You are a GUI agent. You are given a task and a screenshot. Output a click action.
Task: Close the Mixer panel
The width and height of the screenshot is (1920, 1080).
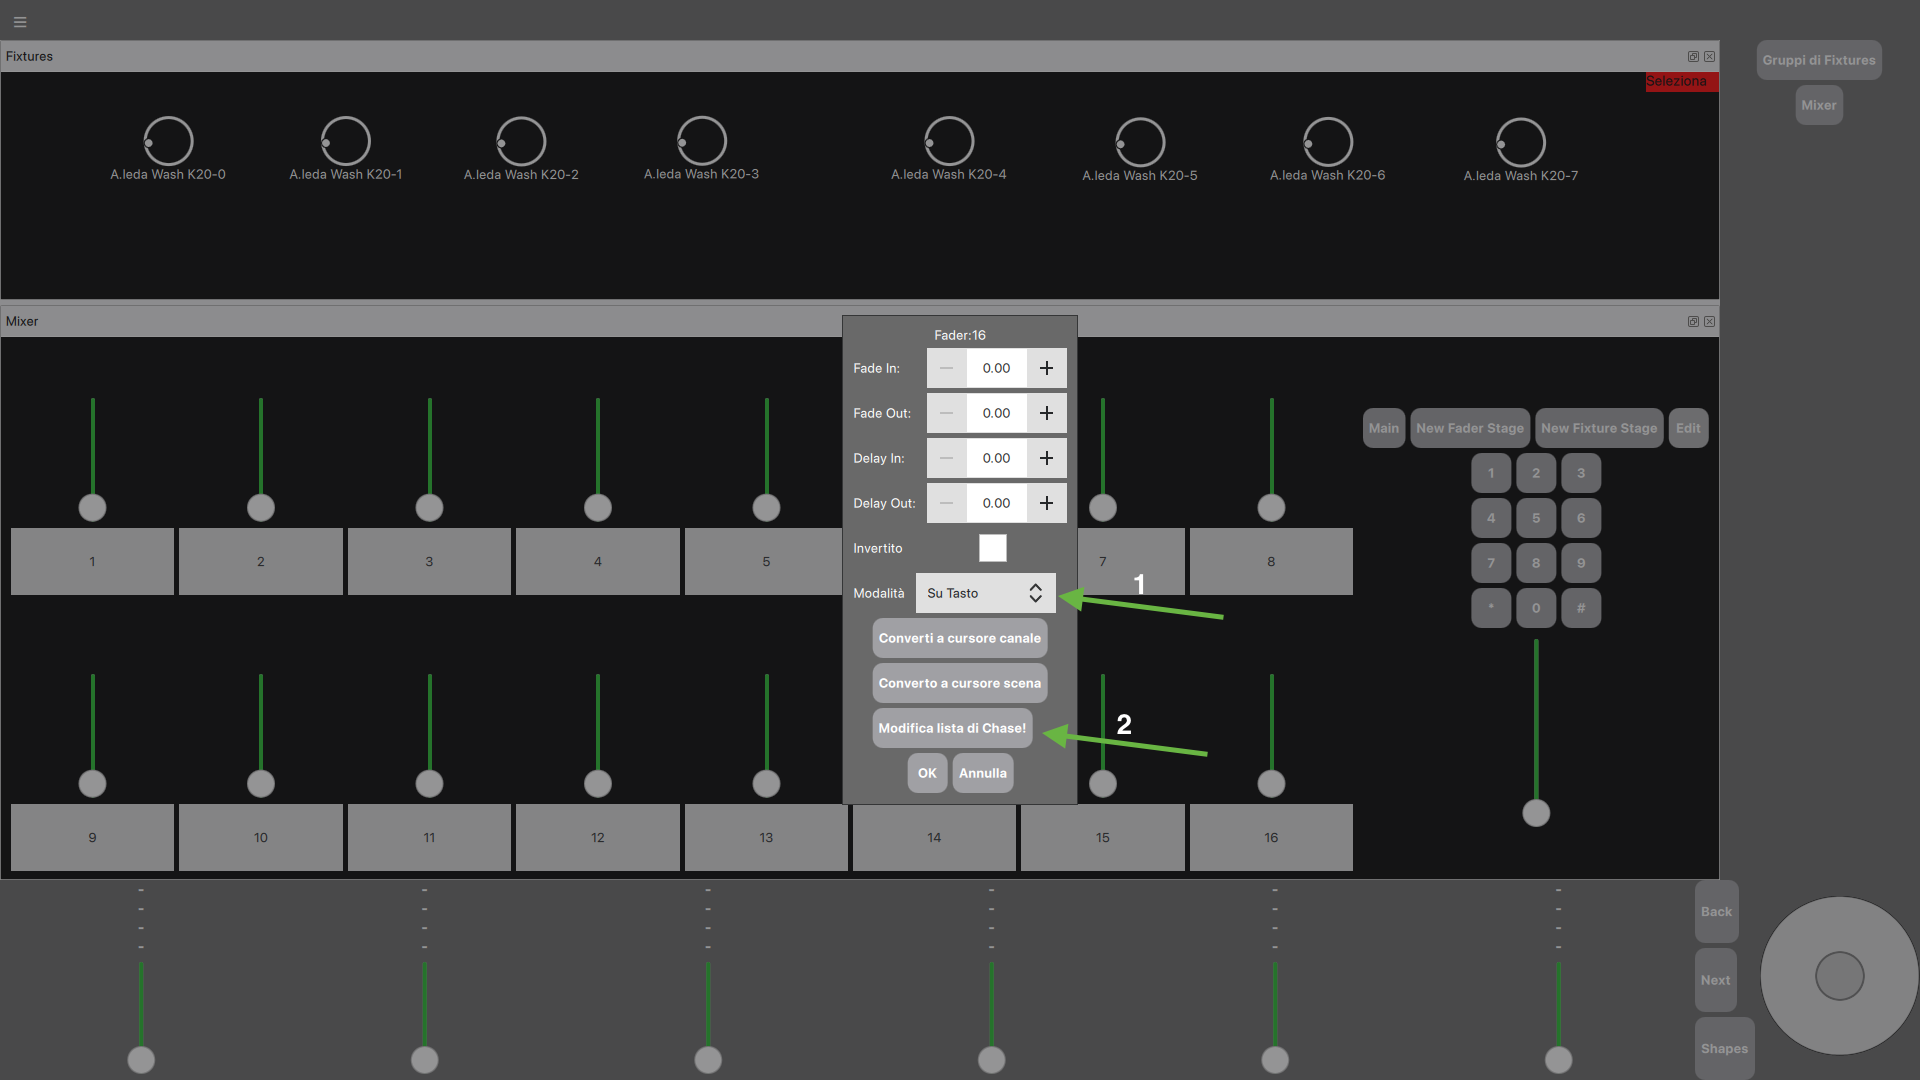click(1709, 322)
